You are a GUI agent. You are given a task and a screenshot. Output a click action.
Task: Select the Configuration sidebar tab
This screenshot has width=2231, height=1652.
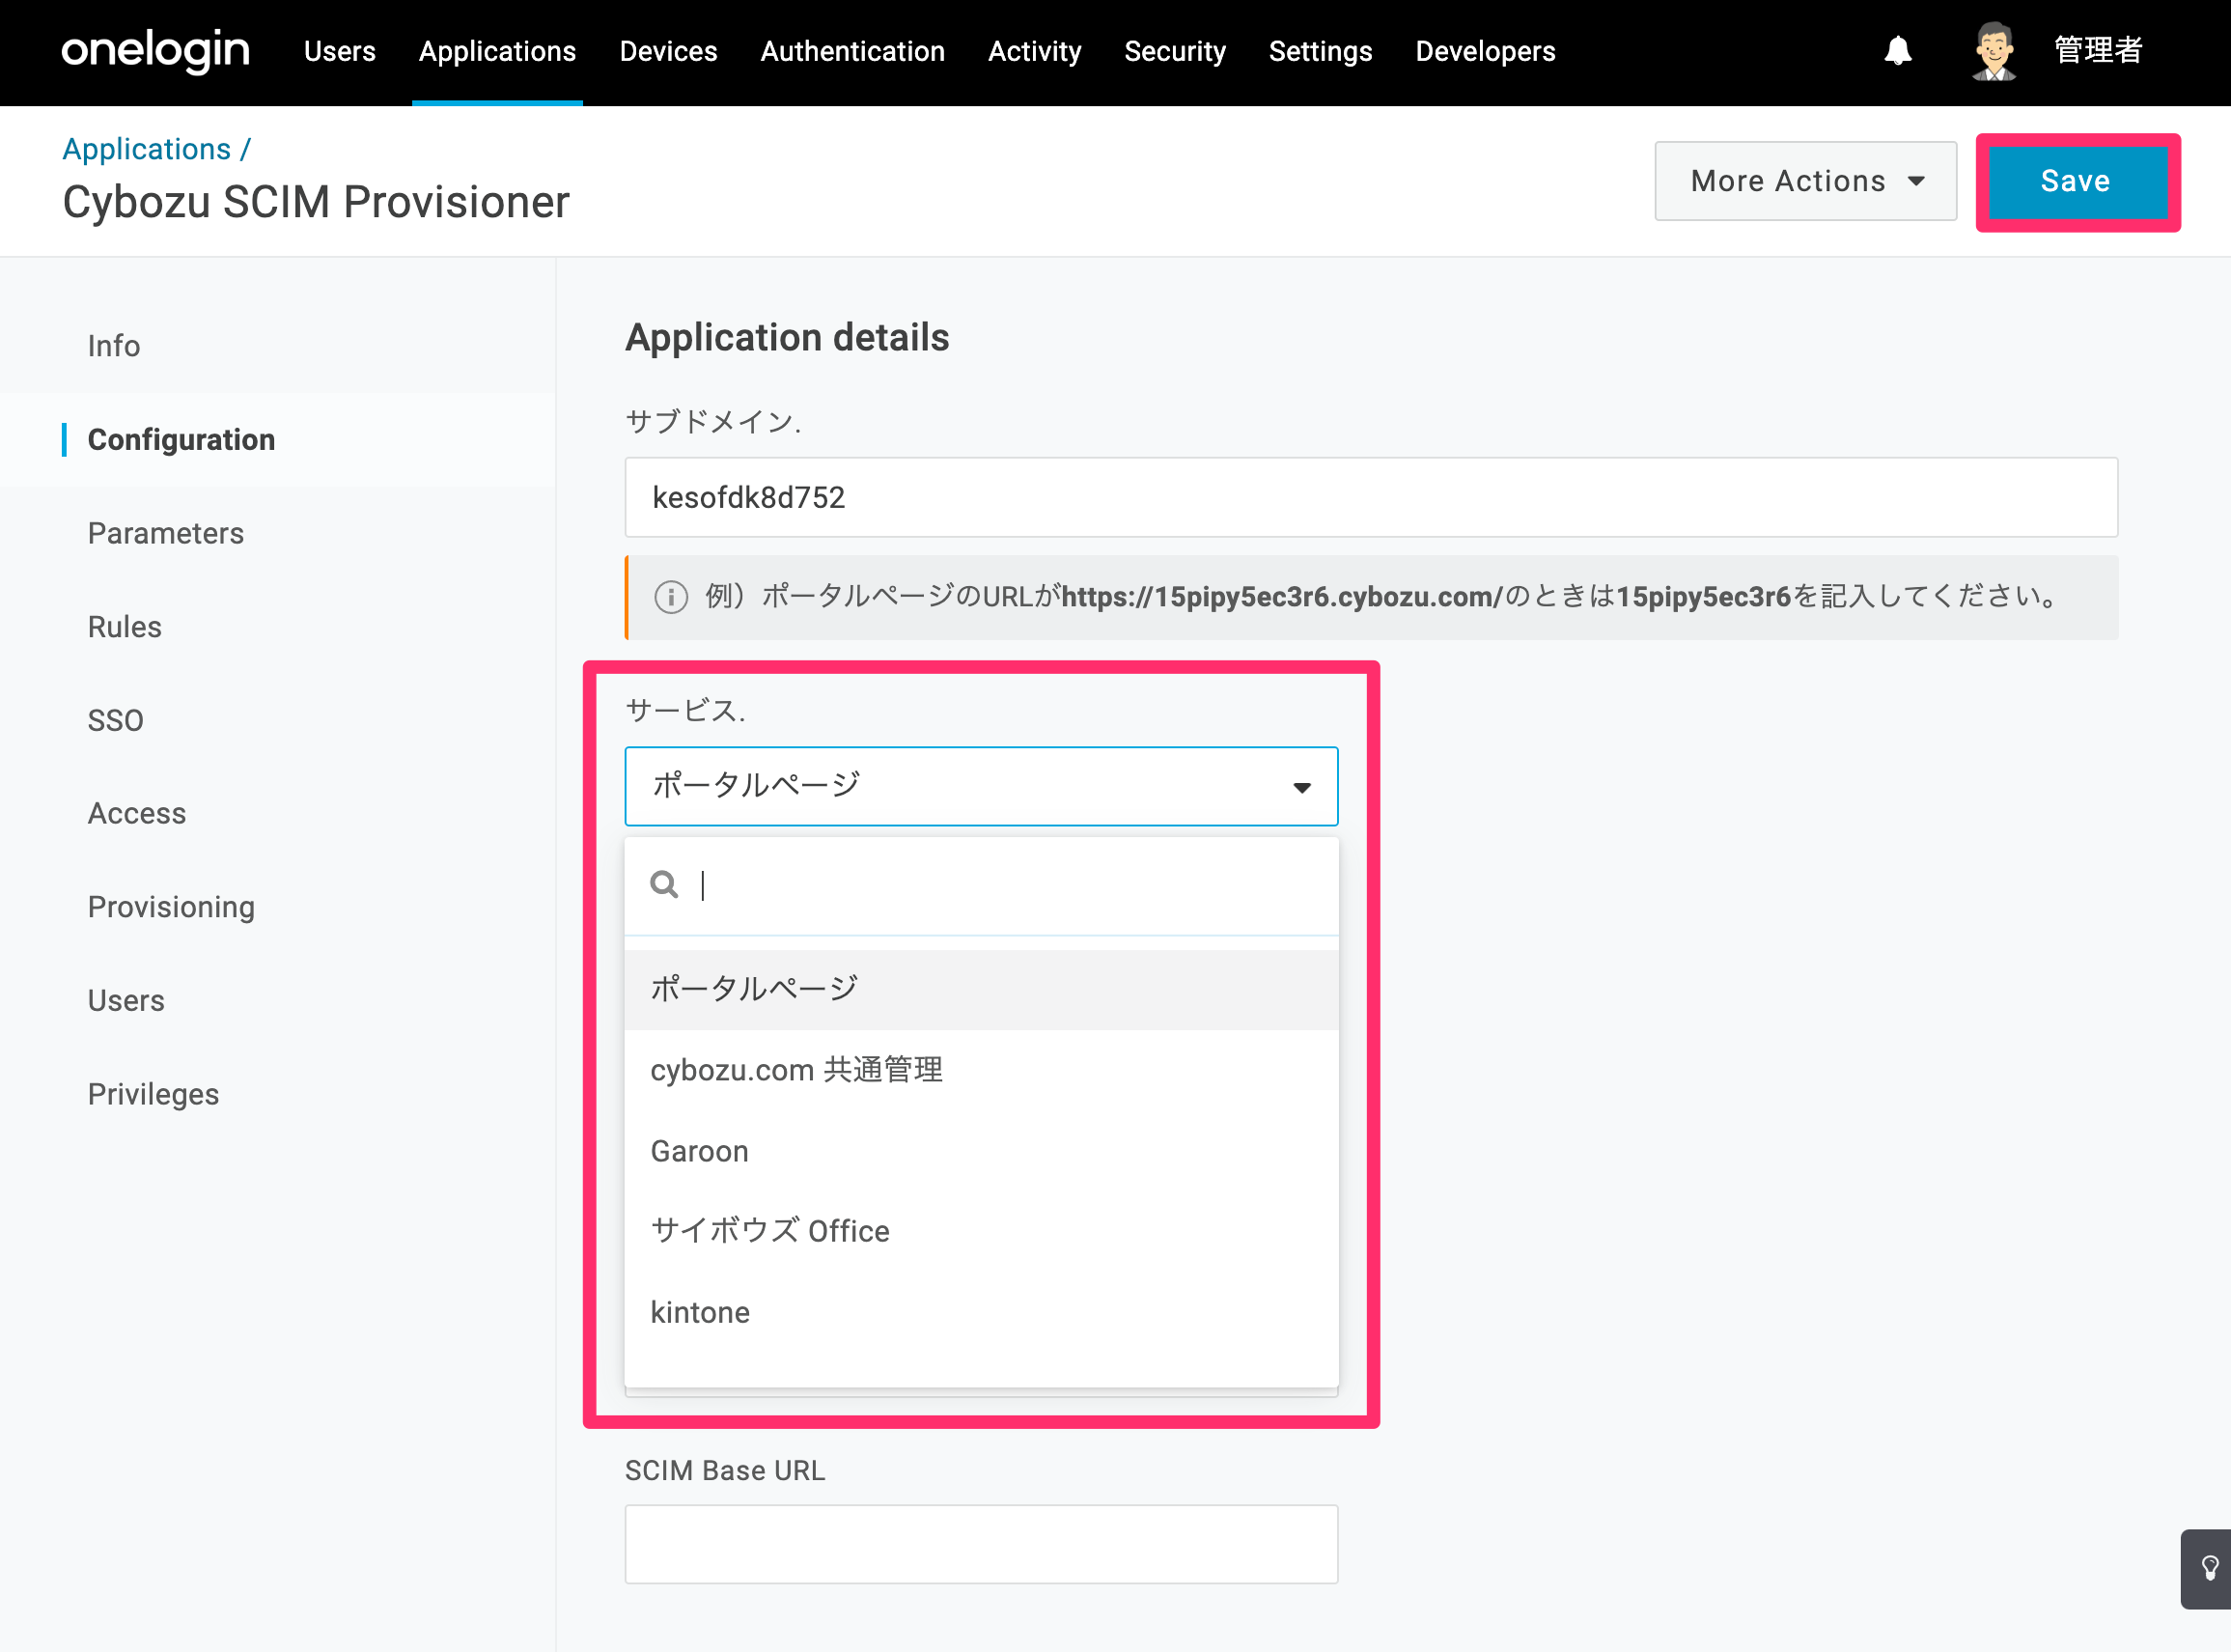(x=181, y=440)
